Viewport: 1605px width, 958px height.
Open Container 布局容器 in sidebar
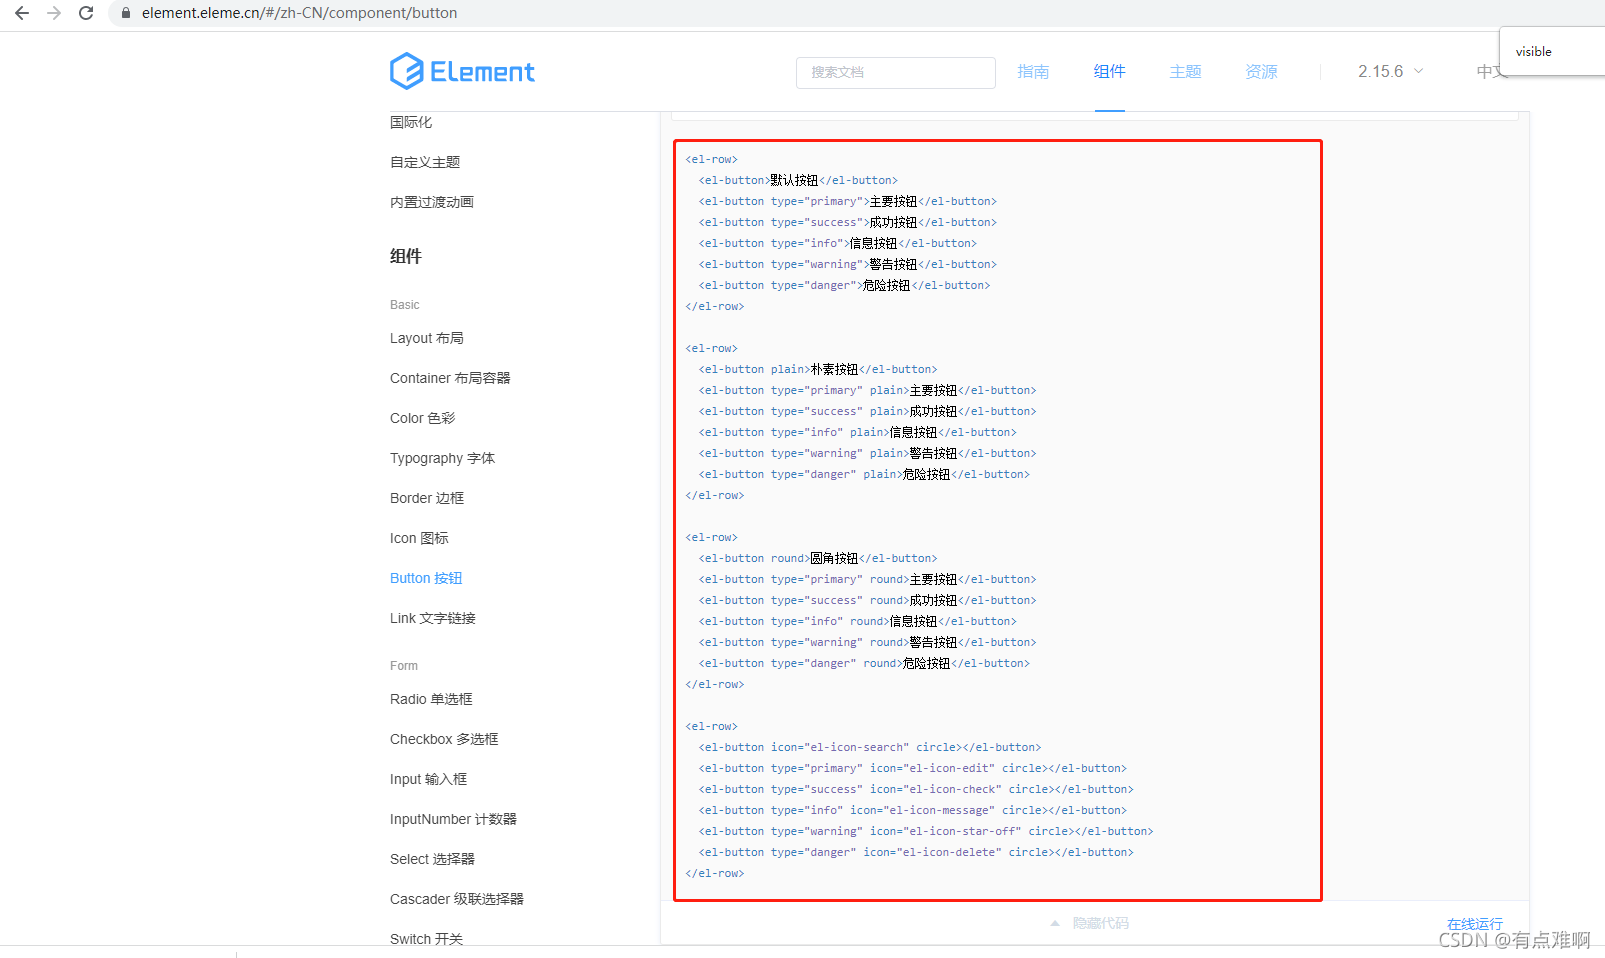(450, 378)
